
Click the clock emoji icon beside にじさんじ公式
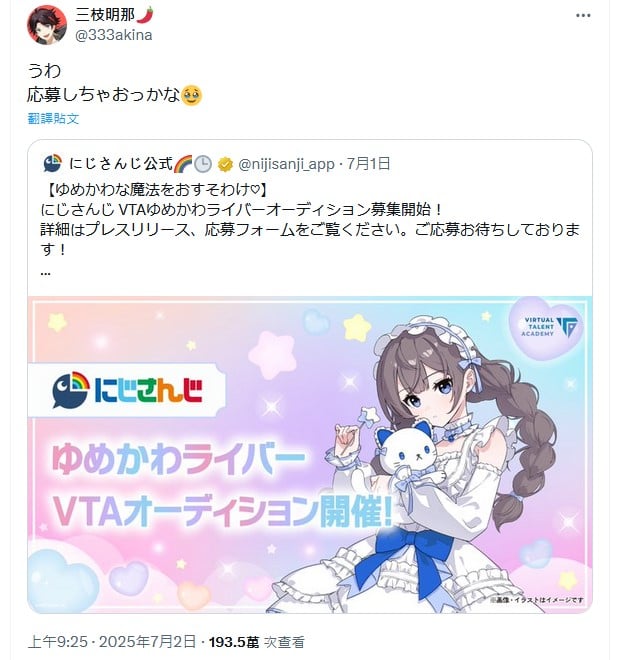(x=203, y=164)
